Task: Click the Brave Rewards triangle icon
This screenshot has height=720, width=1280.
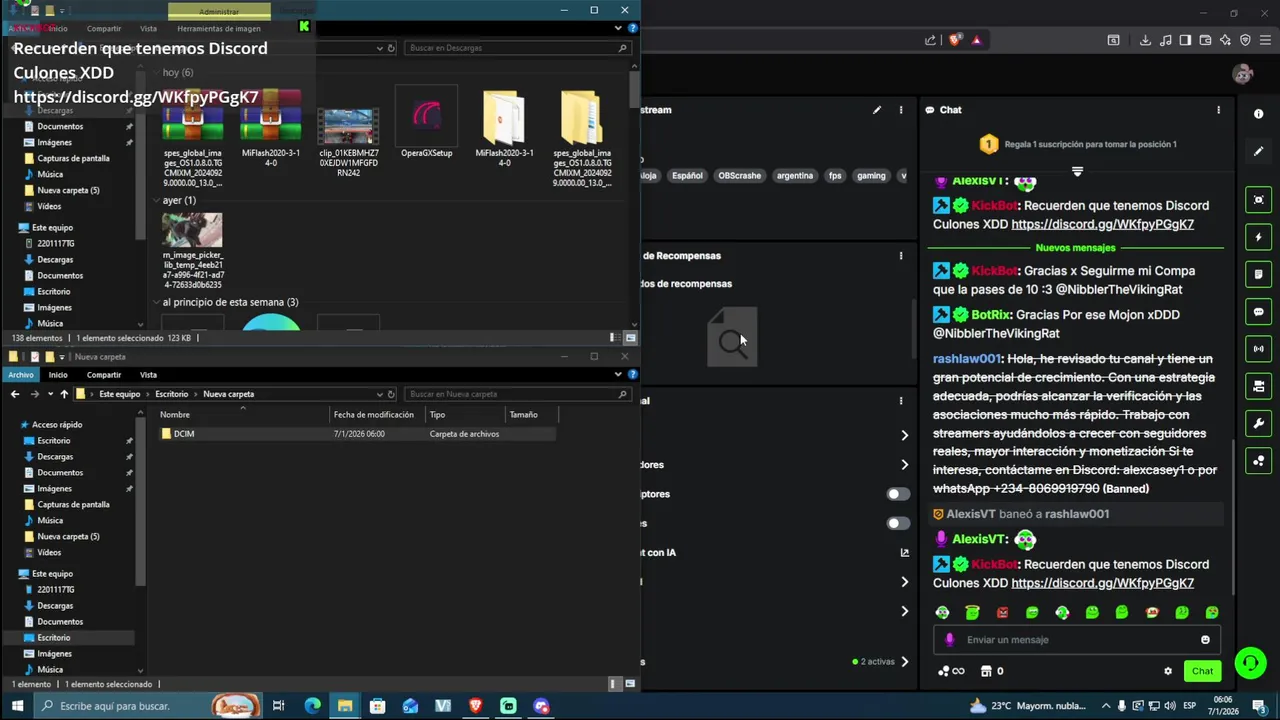Action: pos(976,40)
